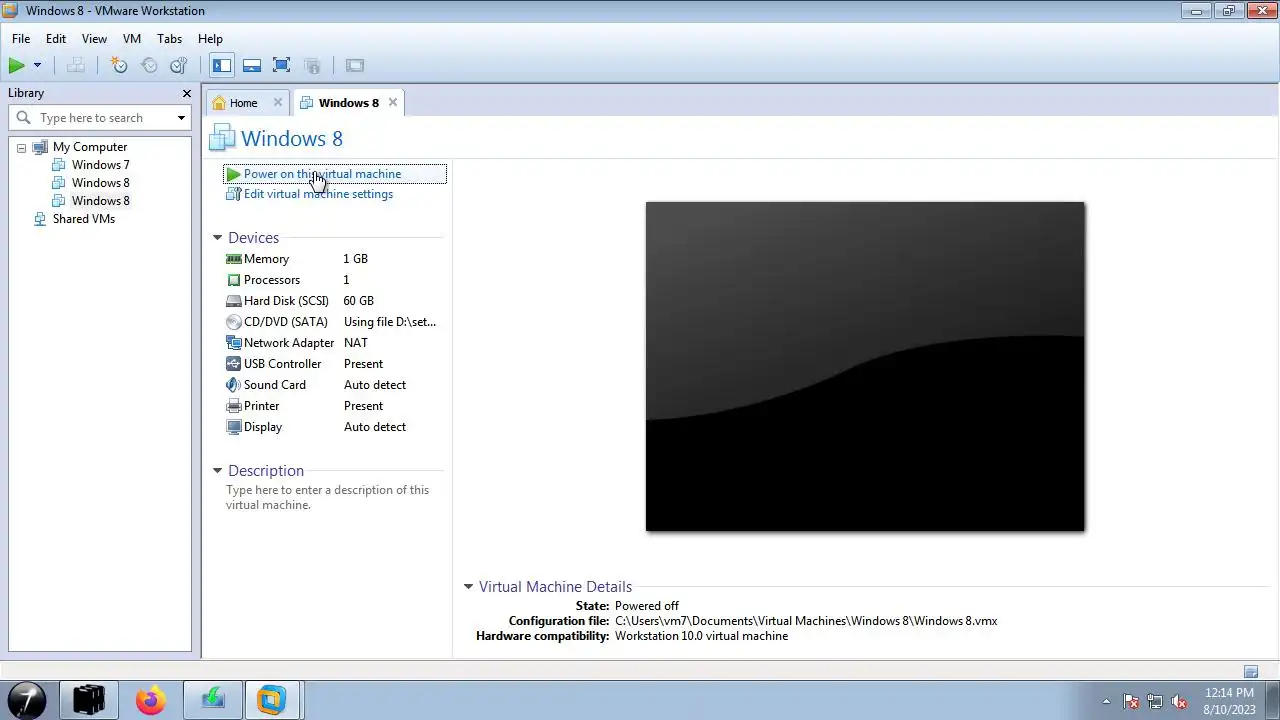Select My Computer in the library

click(90, 147)
